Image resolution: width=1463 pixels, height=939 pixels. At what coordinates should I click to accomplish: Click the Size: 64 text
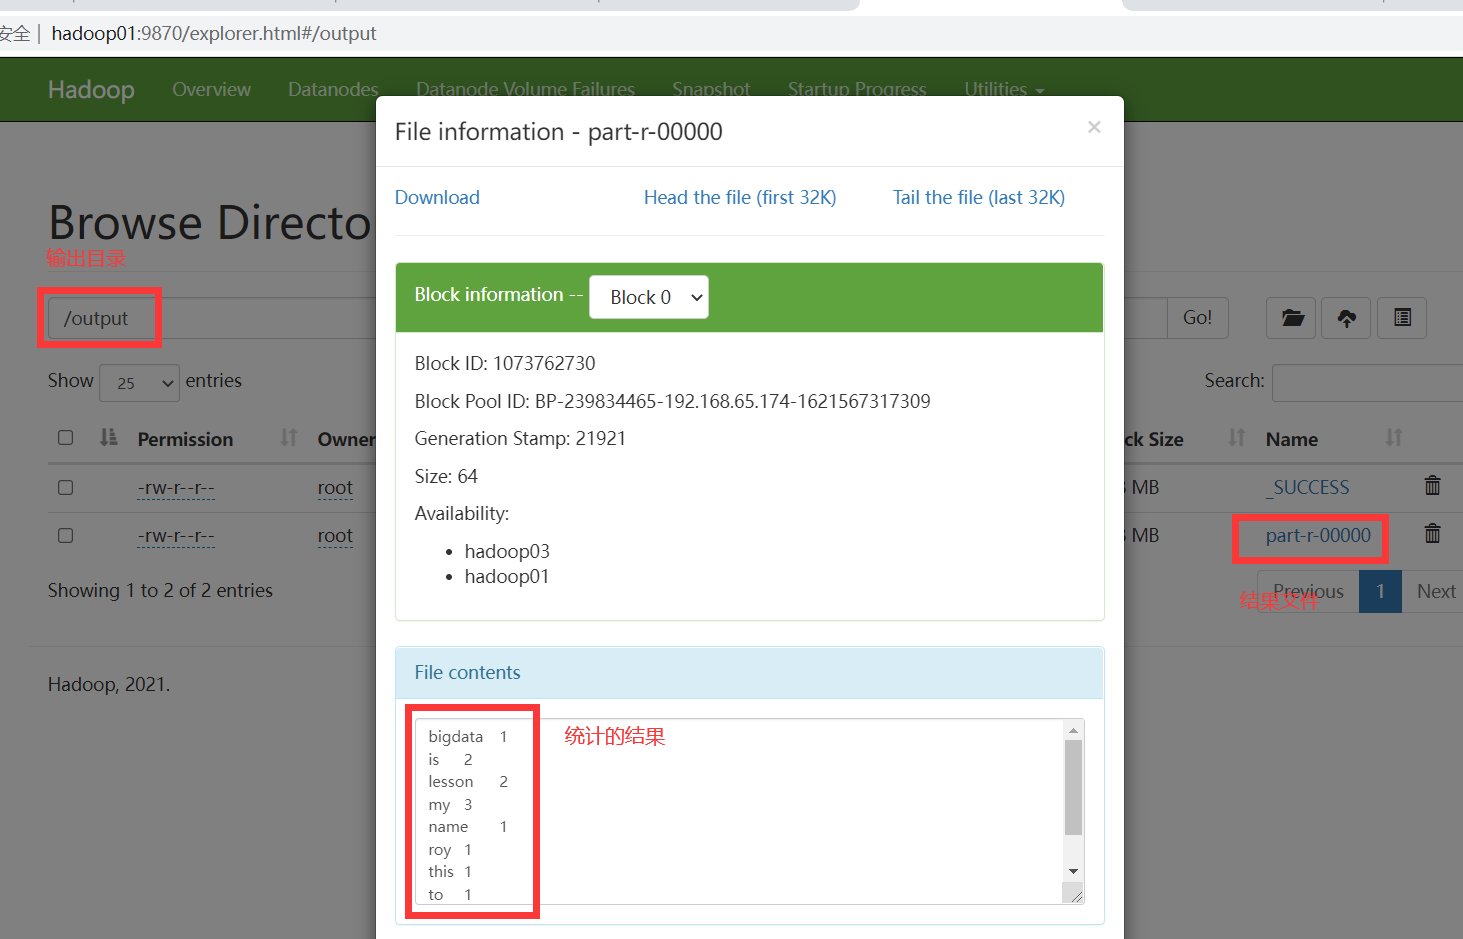[x=446, y=476]
